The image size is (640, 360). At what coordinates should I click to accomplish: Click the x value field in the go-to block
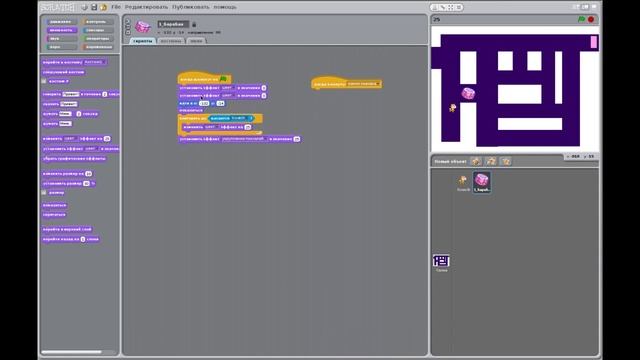pos(204,104)
